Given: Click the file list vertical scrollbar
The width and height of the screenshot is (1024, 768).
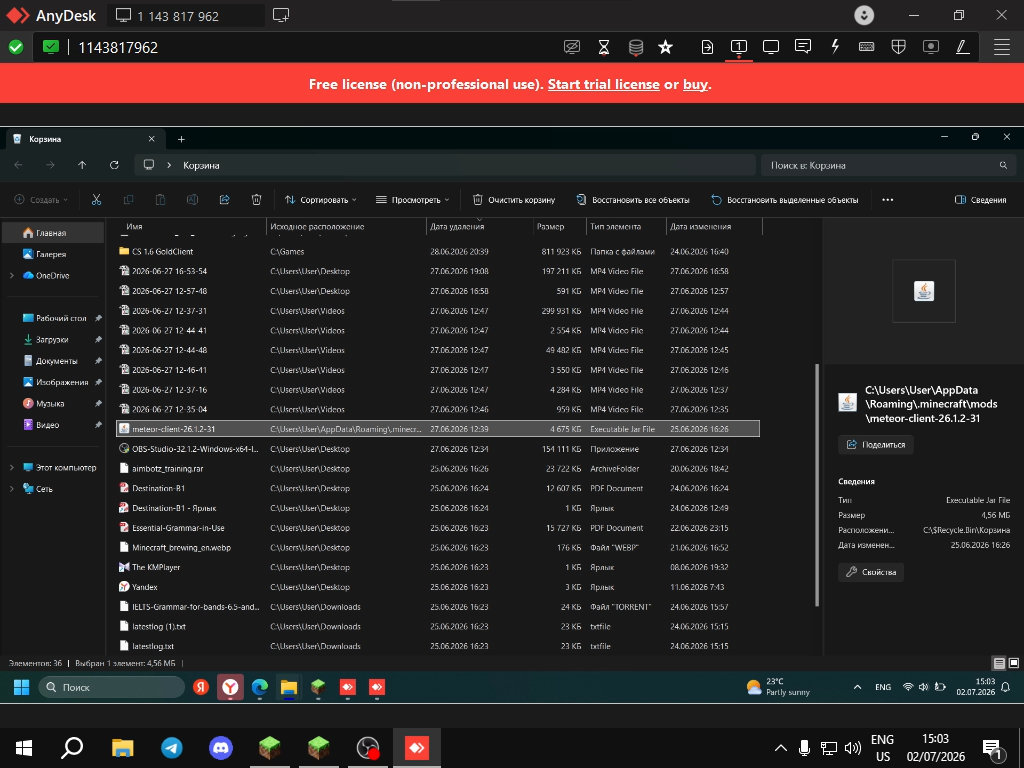Looking at the screenshot, I should (817, 485).
